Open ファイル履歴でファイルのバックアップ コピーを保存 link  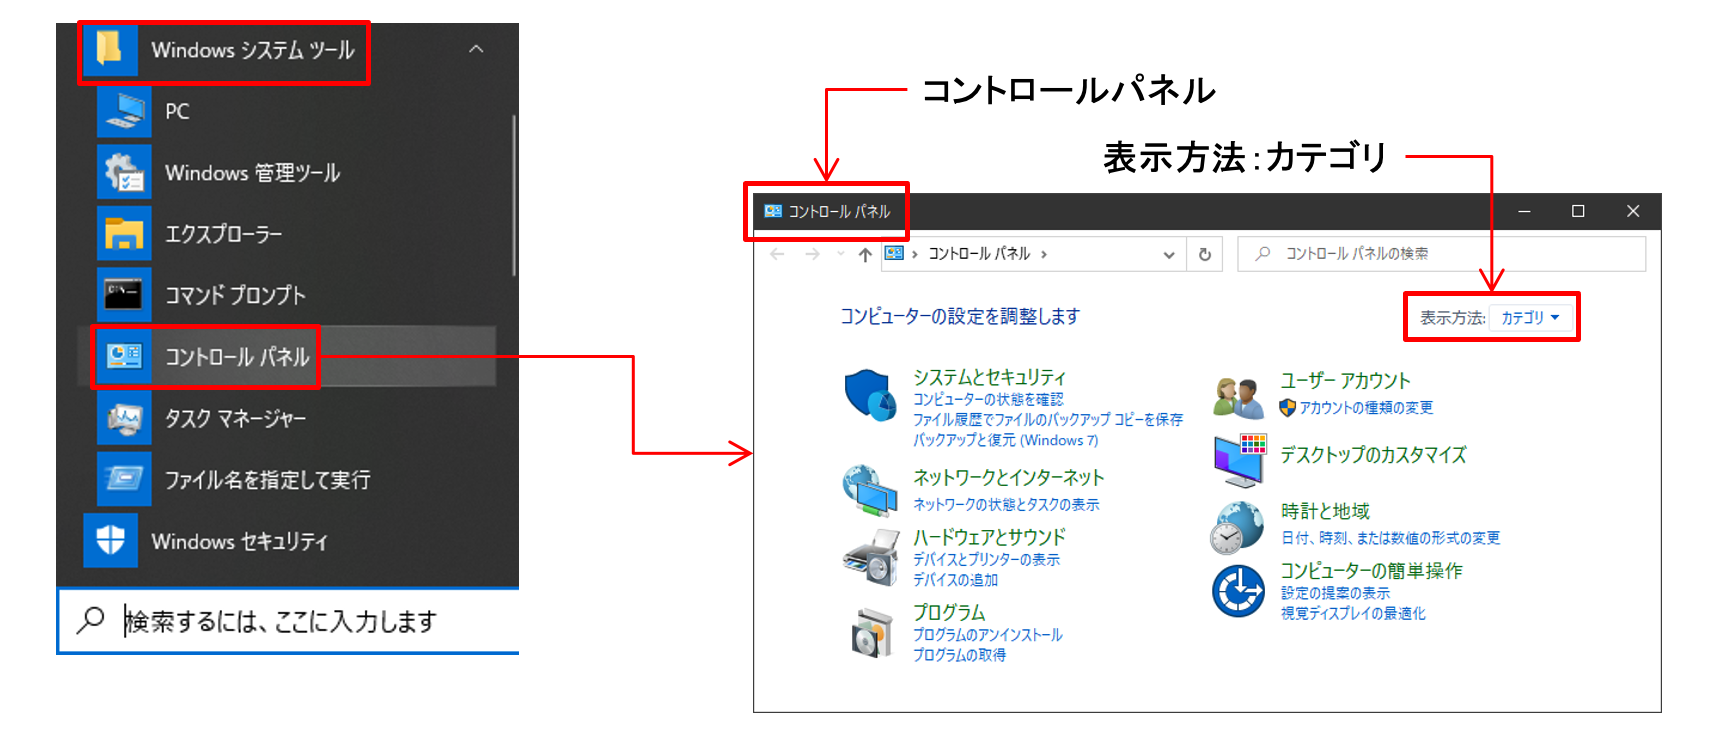click(x=1048, y=419)
